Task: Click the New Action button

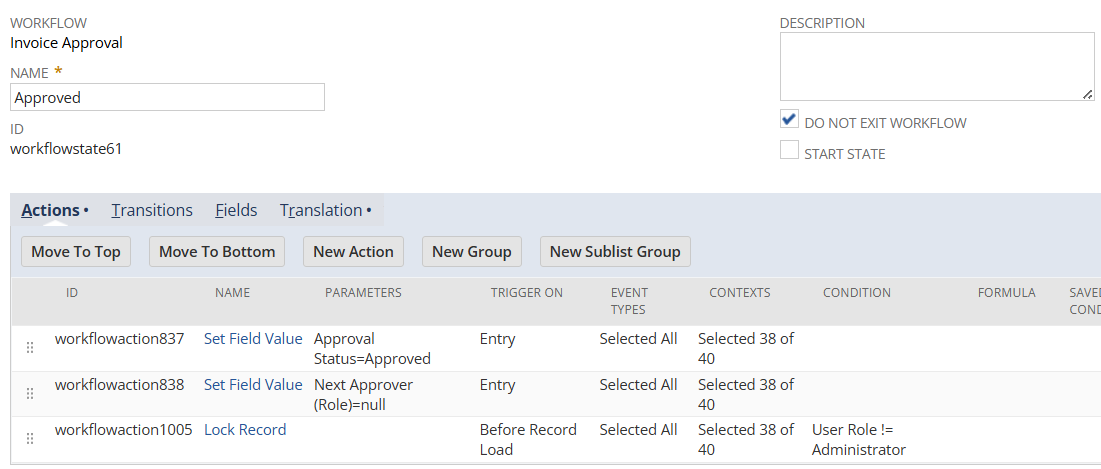Action: [x=353, y=252]
